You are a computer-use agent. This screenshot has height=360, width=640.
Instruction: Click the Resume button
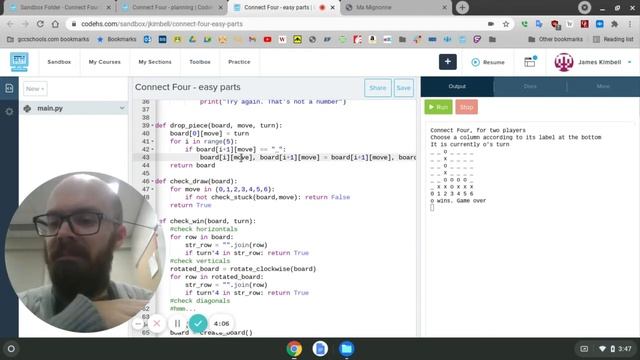pos(488,62)
